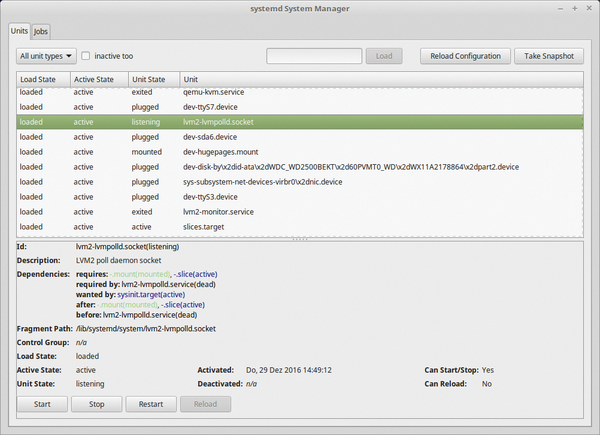The height and width of the screenshot is (435, 600).
Task: Open the -.mount(mounted) link under after
Action: tap(127, 305)
